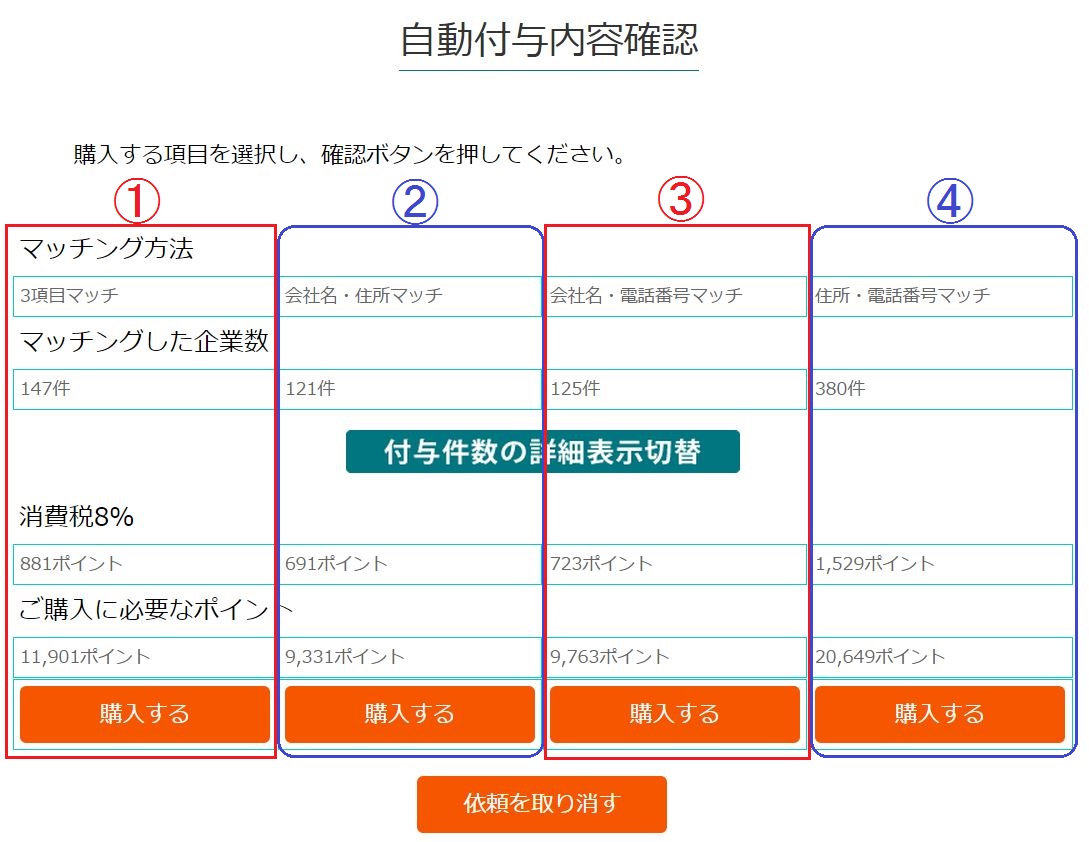
Task: Select the 147件 matched companies field
Action: (x=143, y=389)
